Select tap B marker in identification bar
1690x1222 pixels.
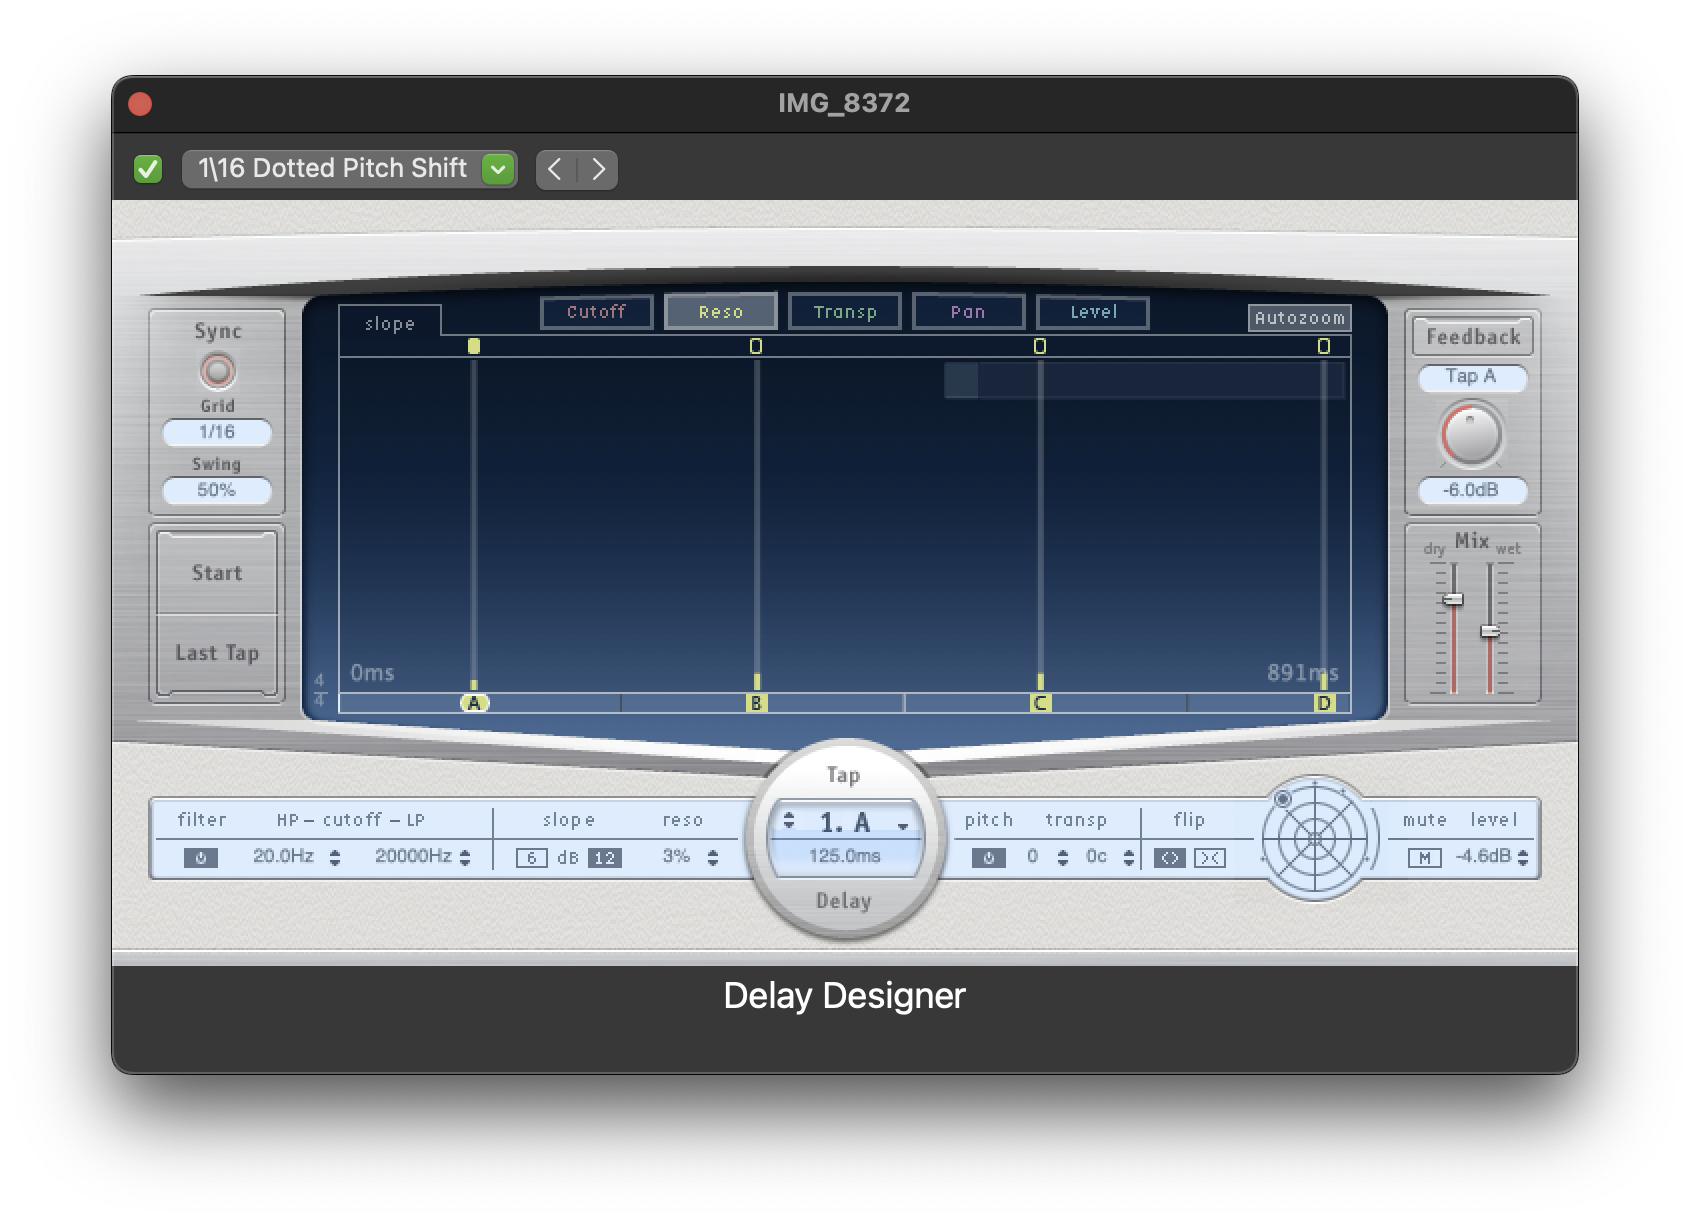tap(757, 703)
